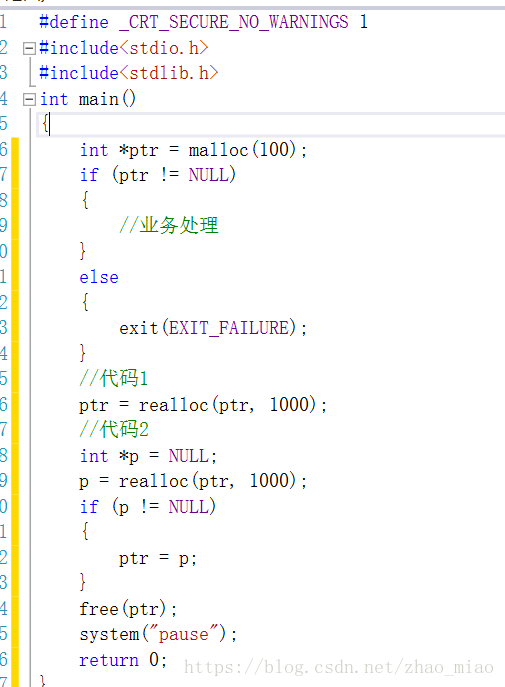Viewport: 505px width, 687px height.
Task: Collapse the #include block fold marker
Action: [x=29, y=48]
